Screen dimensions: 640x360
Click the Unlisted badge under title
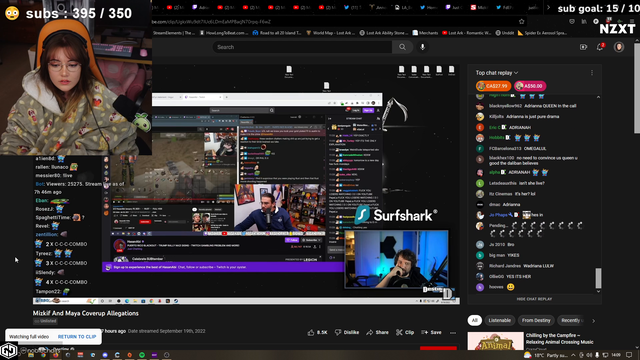tap(45, 321)
